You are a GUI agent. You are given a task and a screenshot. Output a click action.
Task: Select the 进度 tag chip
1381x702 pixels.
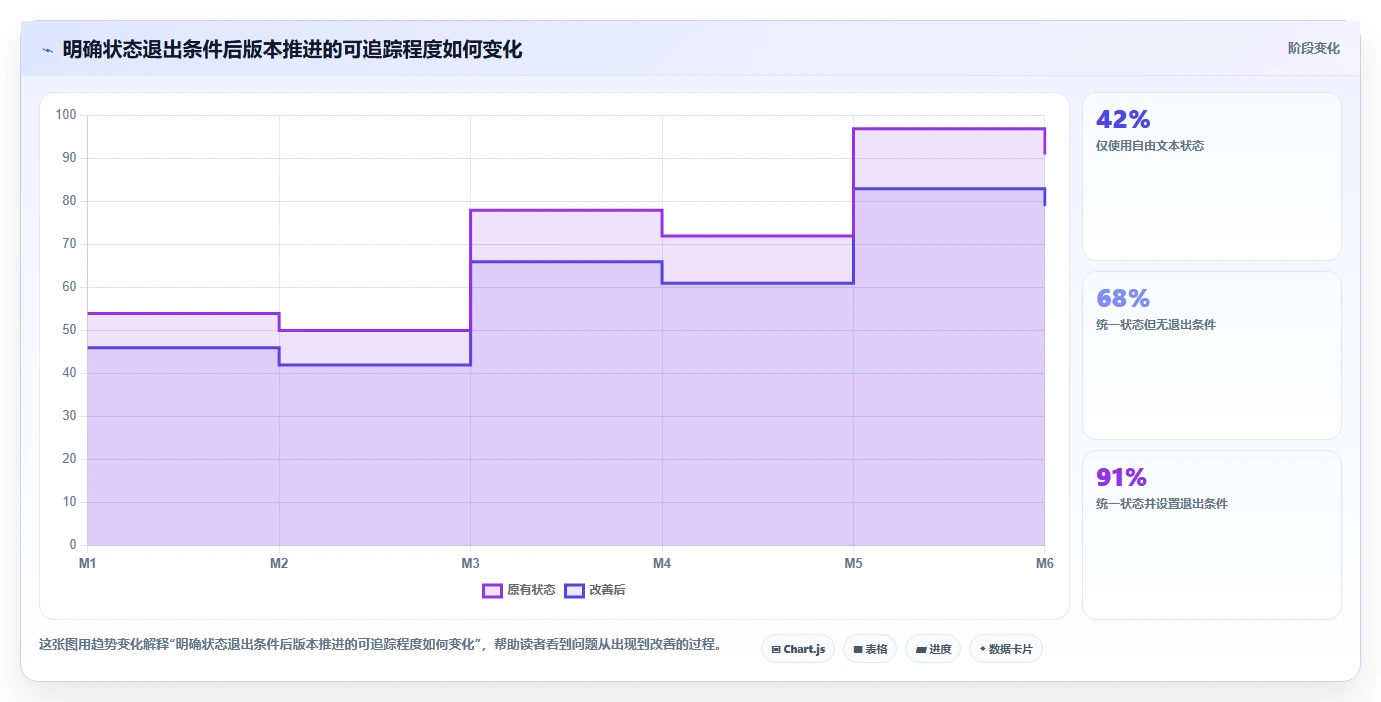pos(933,649)
